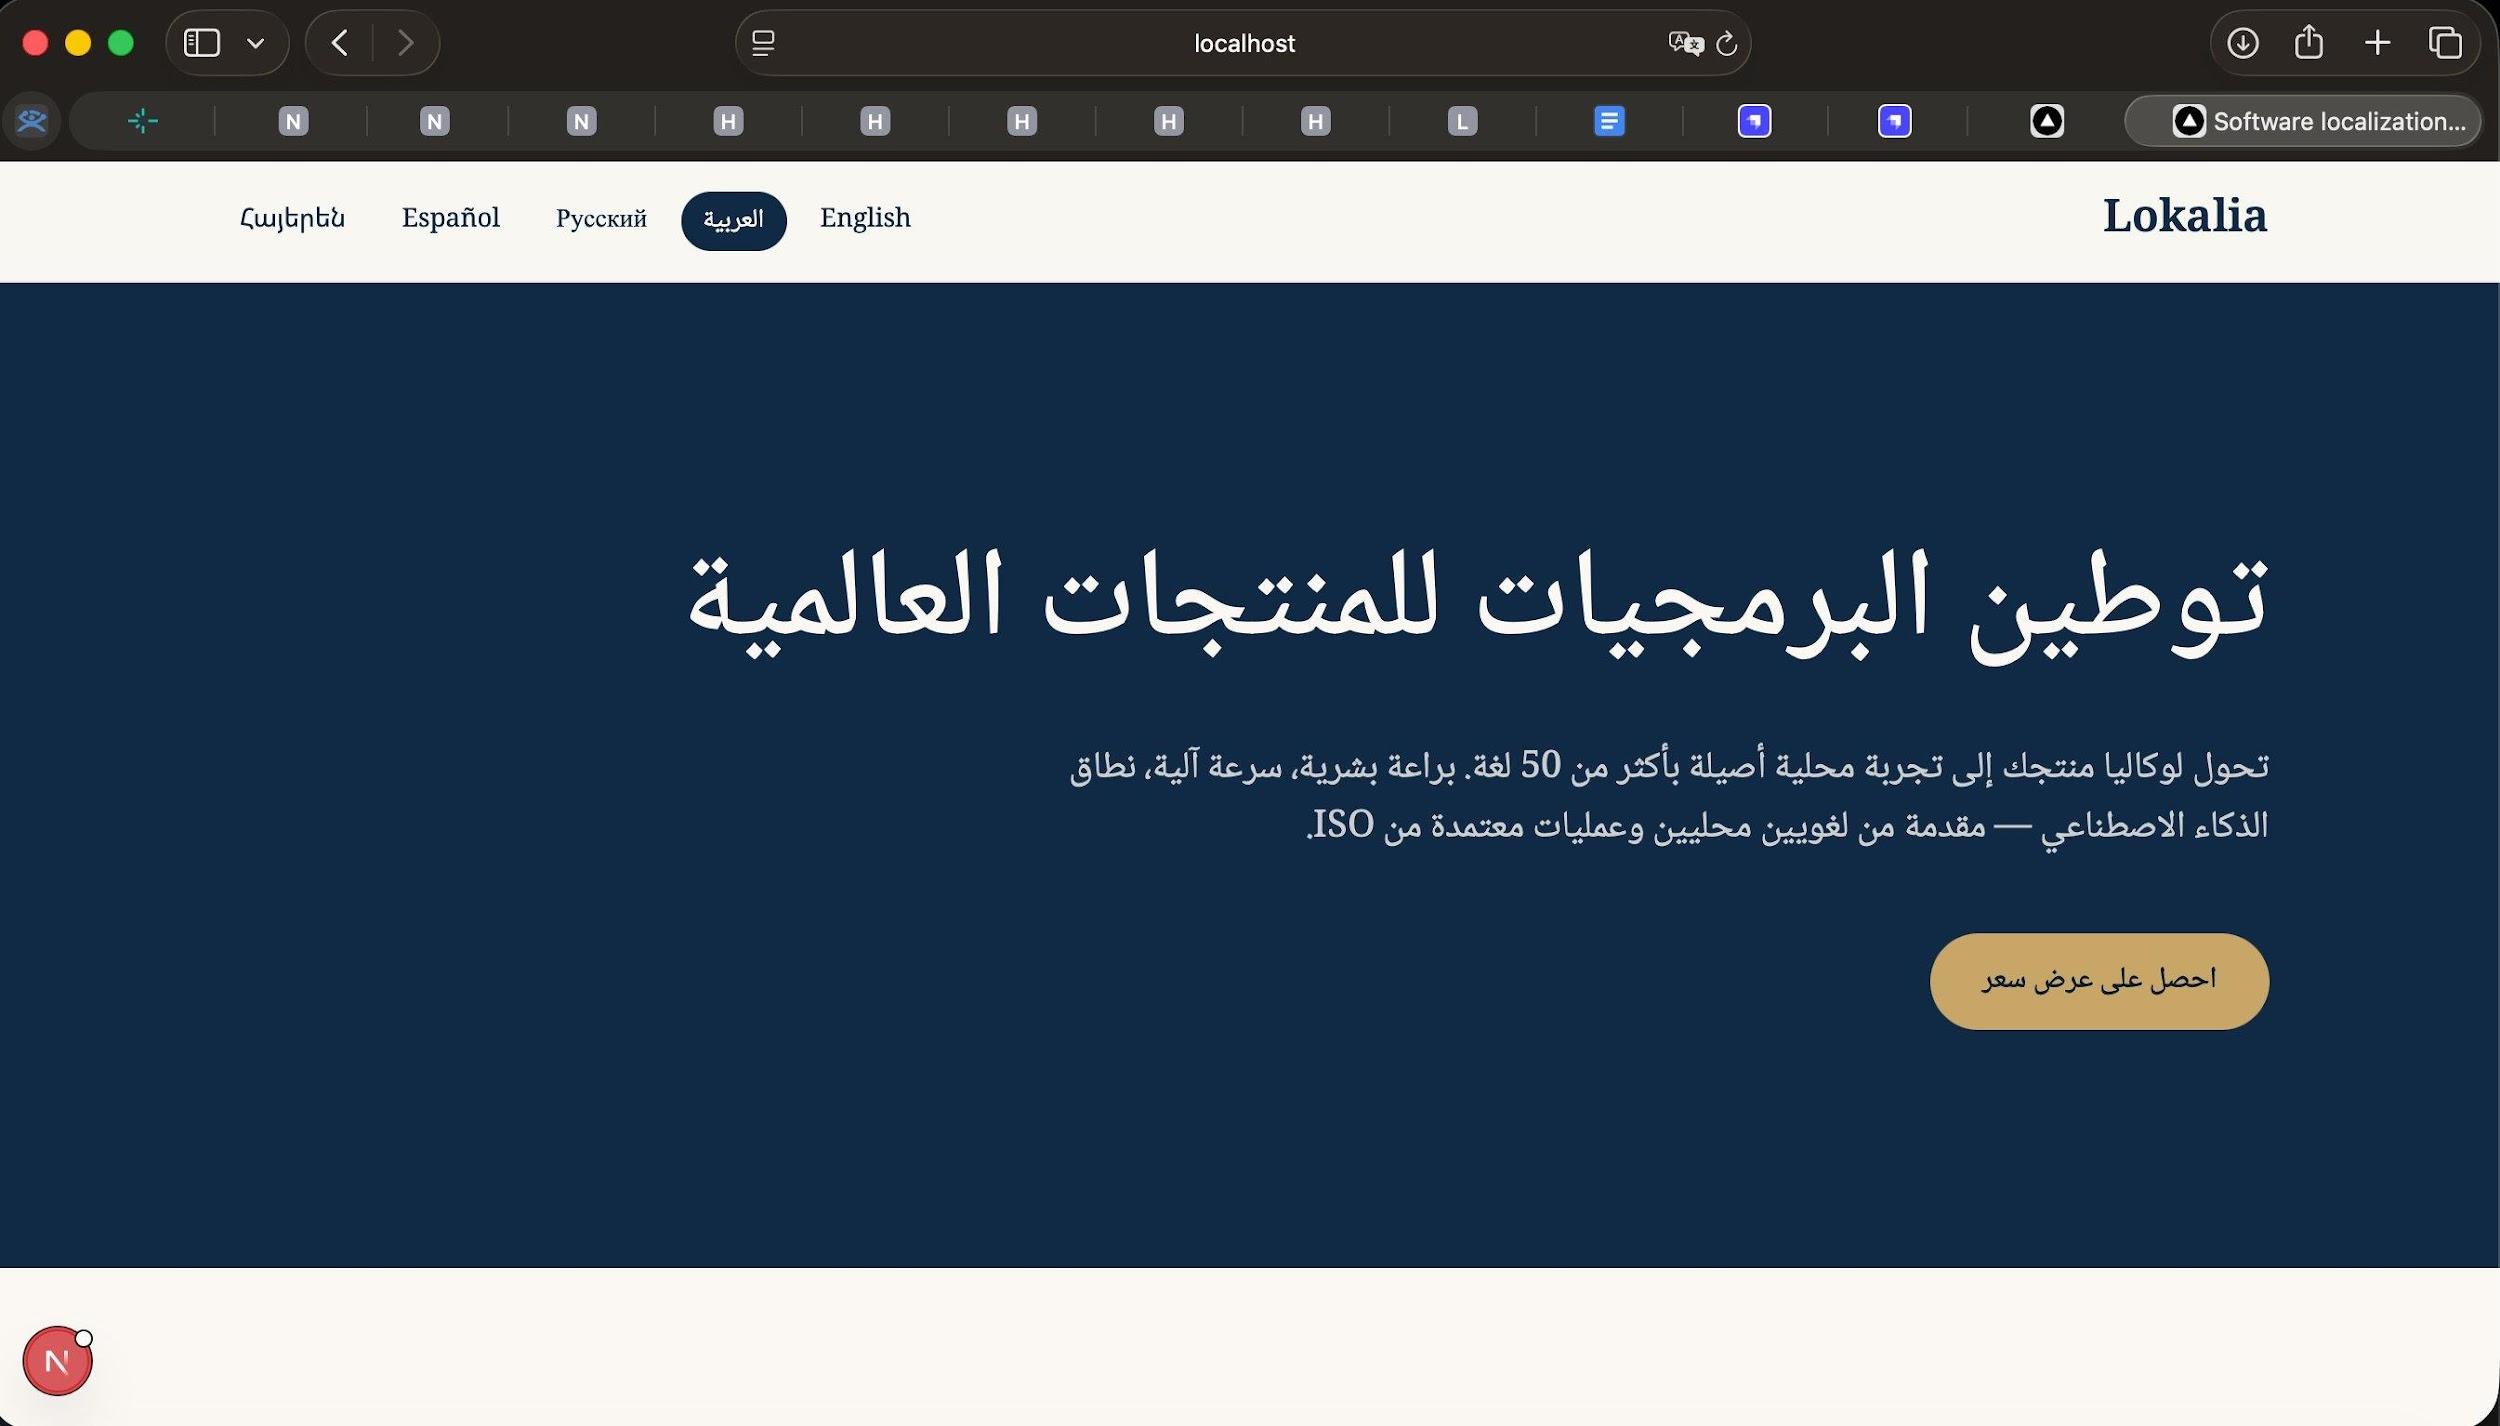Image resolution: width=2500 pixels, height=1426 pixels.
Task: Go forward using the forward arrow
Action: [405, 43]
